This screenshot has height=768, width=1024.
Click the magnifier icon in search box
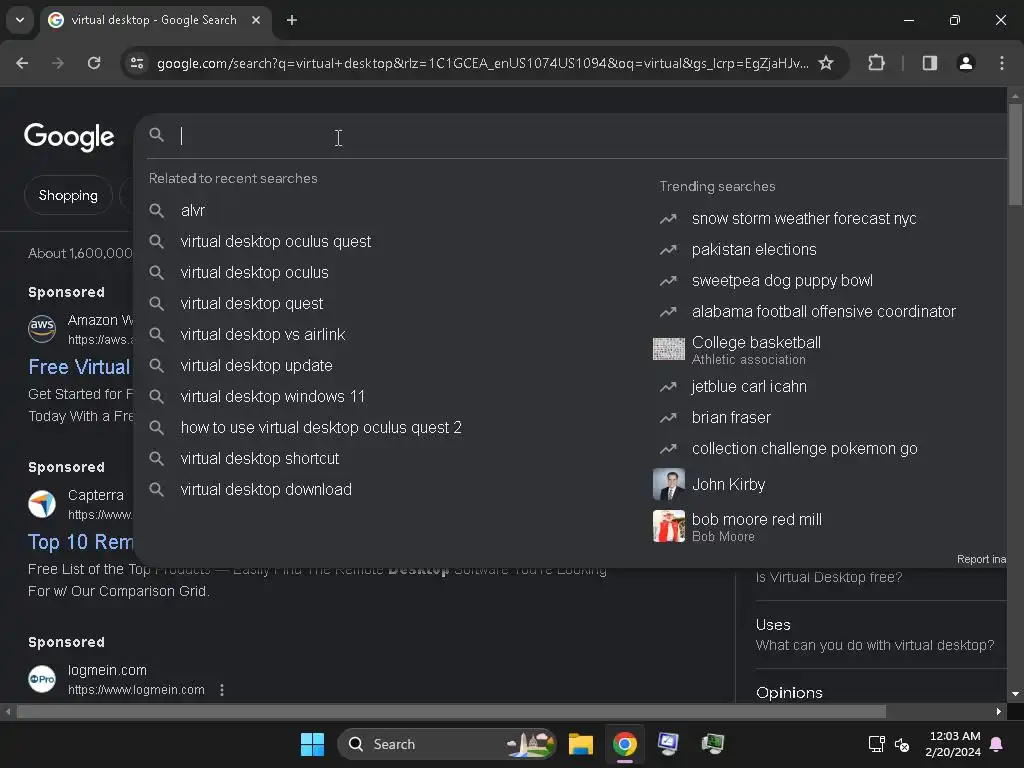point(157,135)
